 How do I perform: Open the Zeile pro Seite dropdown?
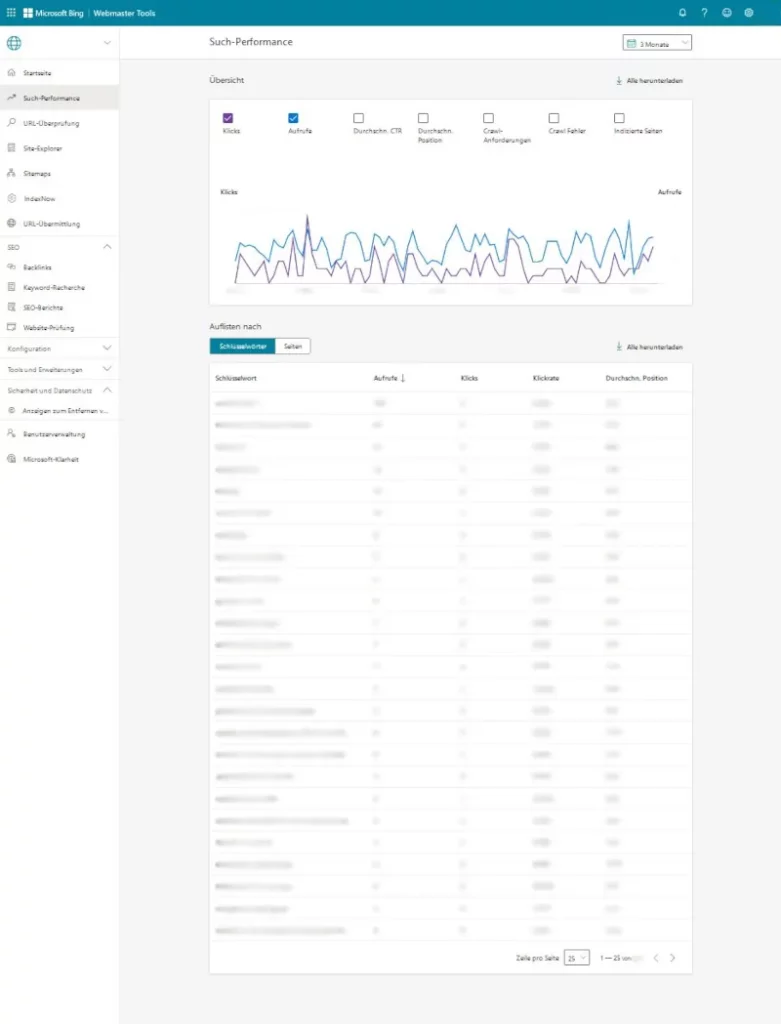(x=576, y=957)
